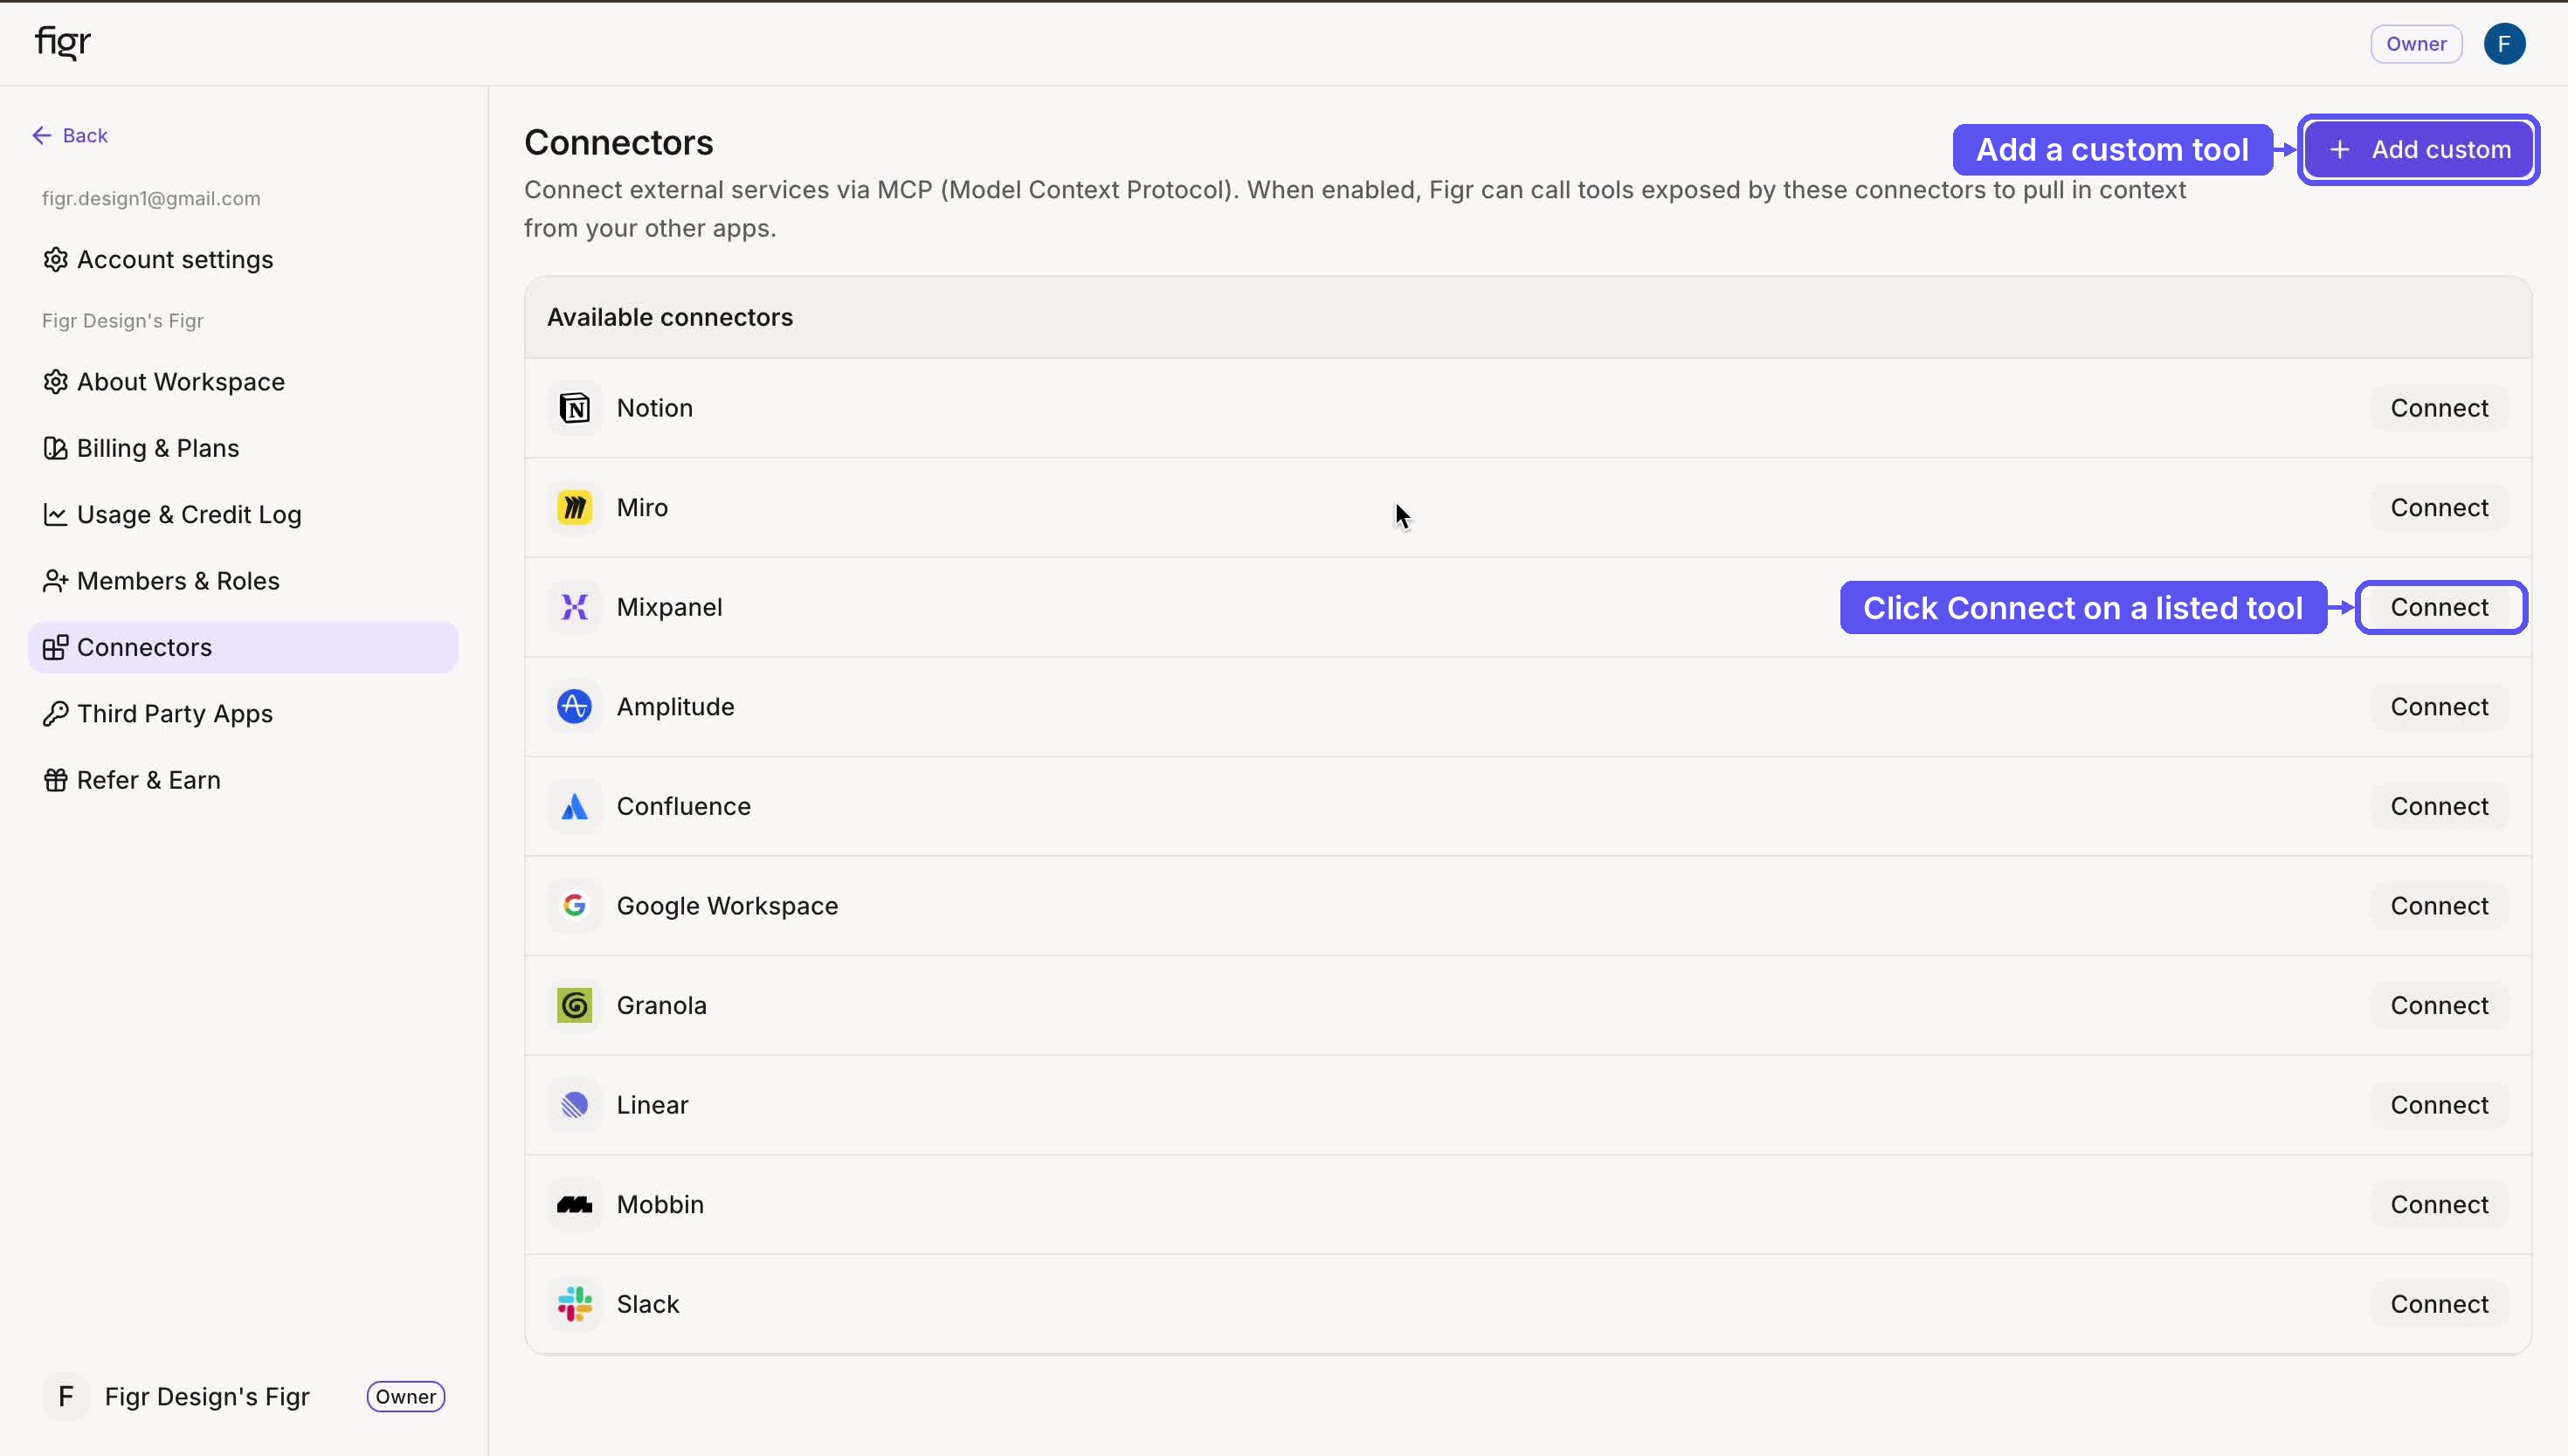Image resolution: width=2568 pixels, height=1456 pixels.
Task: Open the user avatar F menu
Action: click(x=2504, y=44)
